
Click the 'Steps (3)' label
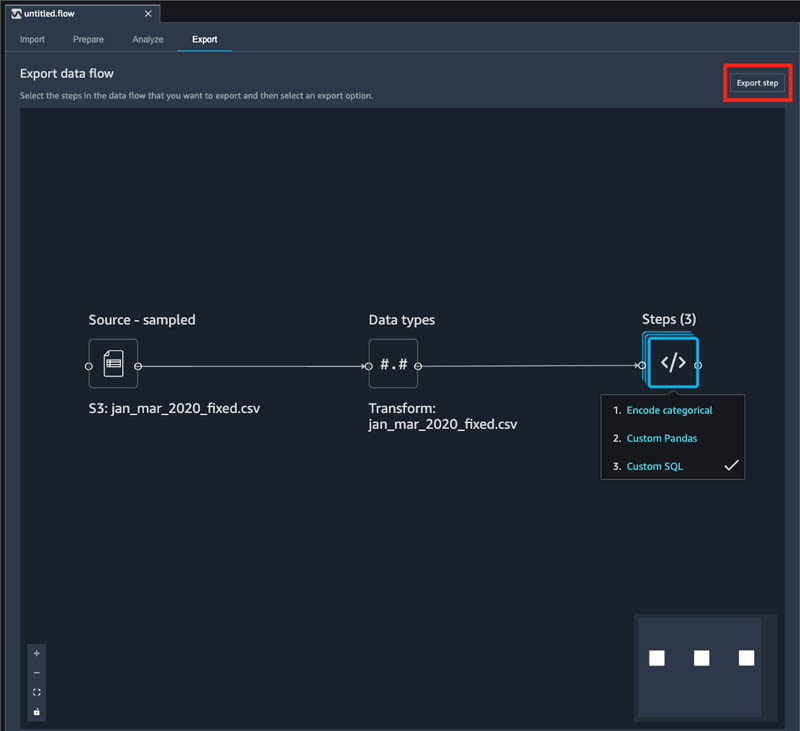[669, 319]
